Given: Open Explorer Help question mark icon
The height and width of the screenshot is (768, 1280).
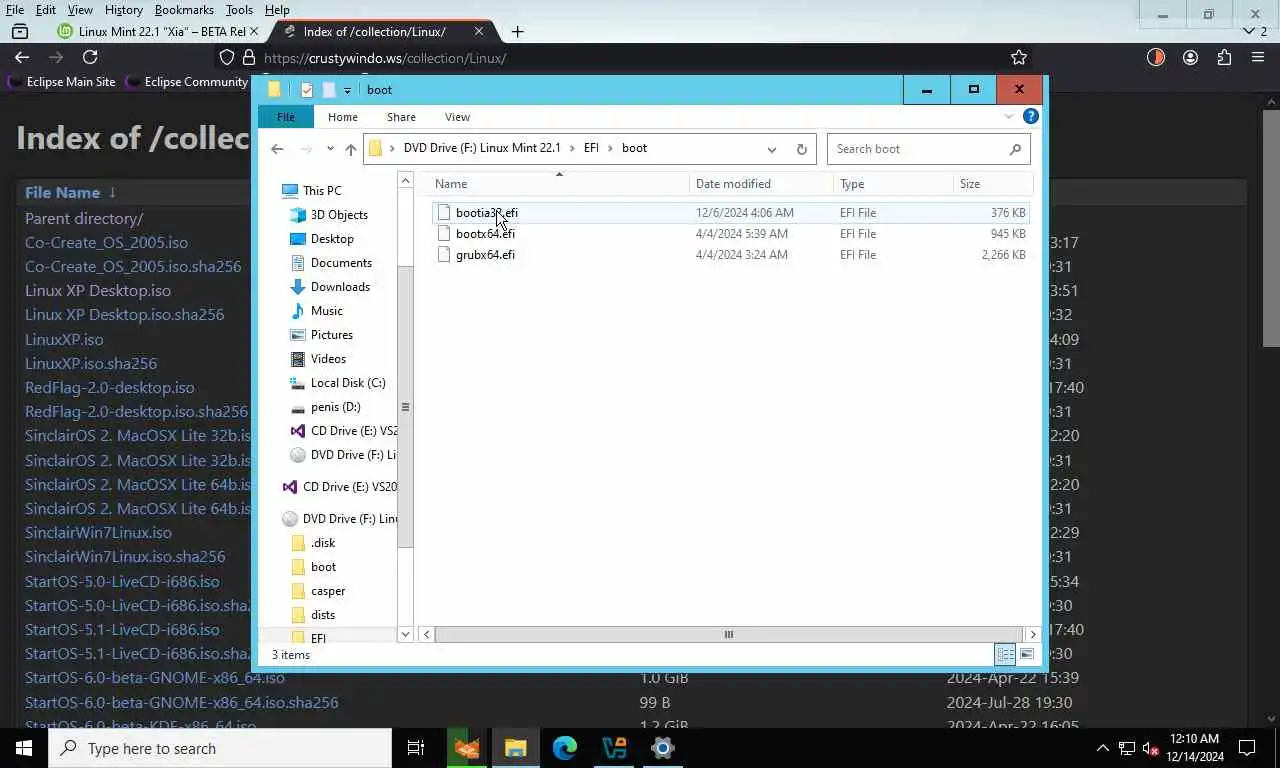Looking at the screenshot, I should [x=1031, y=116].
